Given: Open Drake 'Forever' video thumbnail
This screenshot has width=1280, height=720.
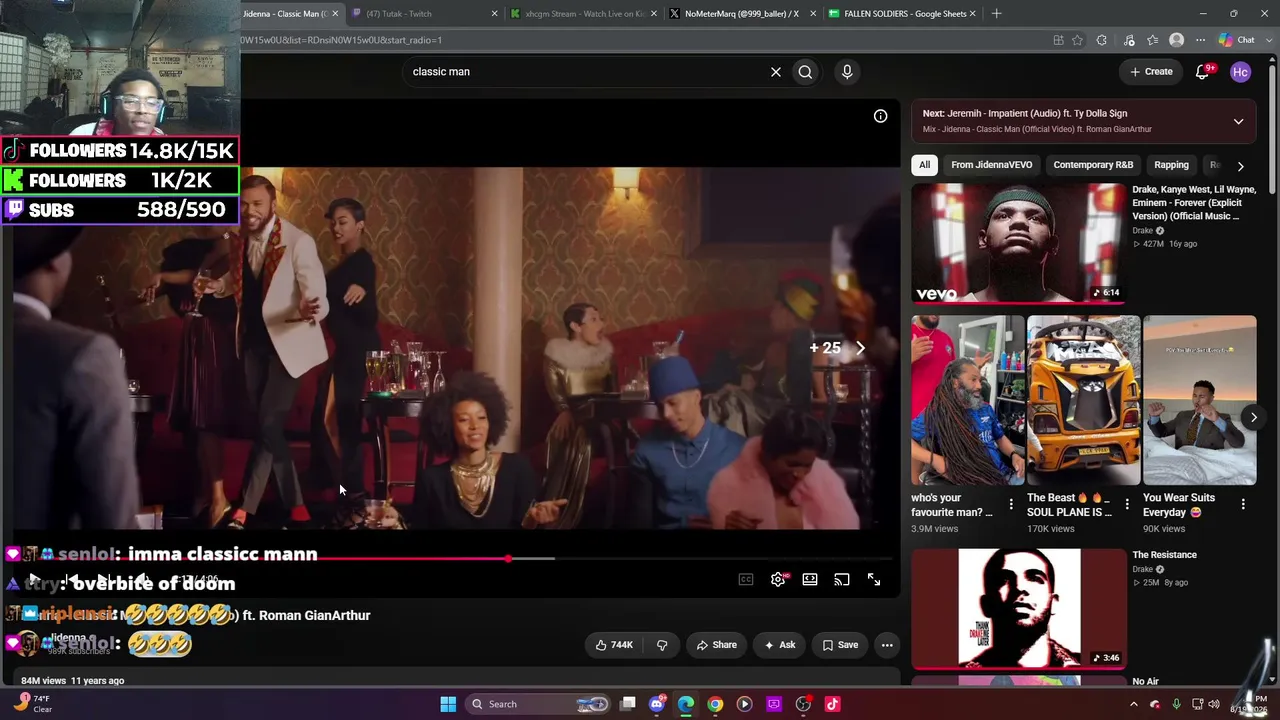Looking at the screenshot, I should point(1018,243).
